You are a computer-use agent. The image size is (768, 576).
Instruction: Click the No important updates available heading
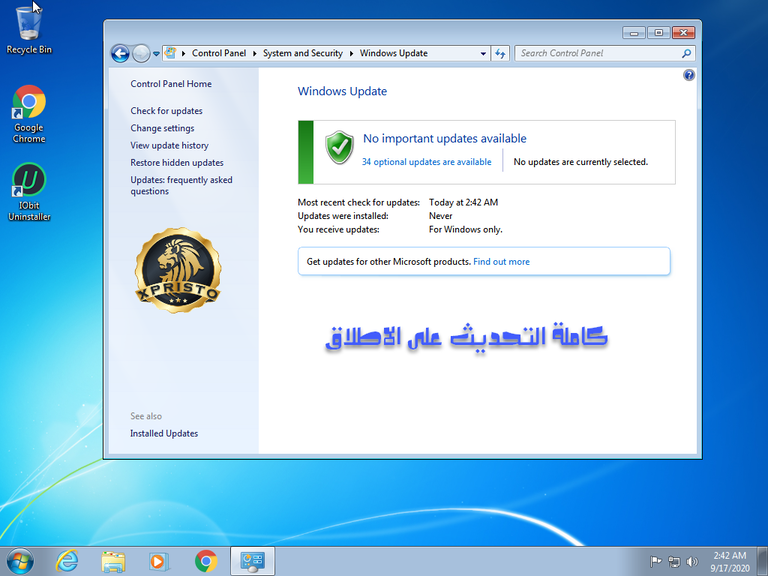[445, 139]
